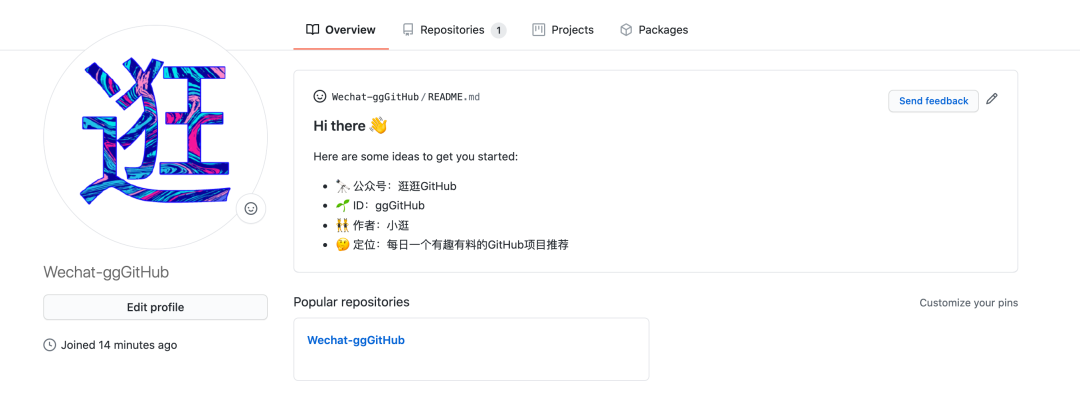Click the project board icon
Screen dimensions: 1080x401
(539, 30)
